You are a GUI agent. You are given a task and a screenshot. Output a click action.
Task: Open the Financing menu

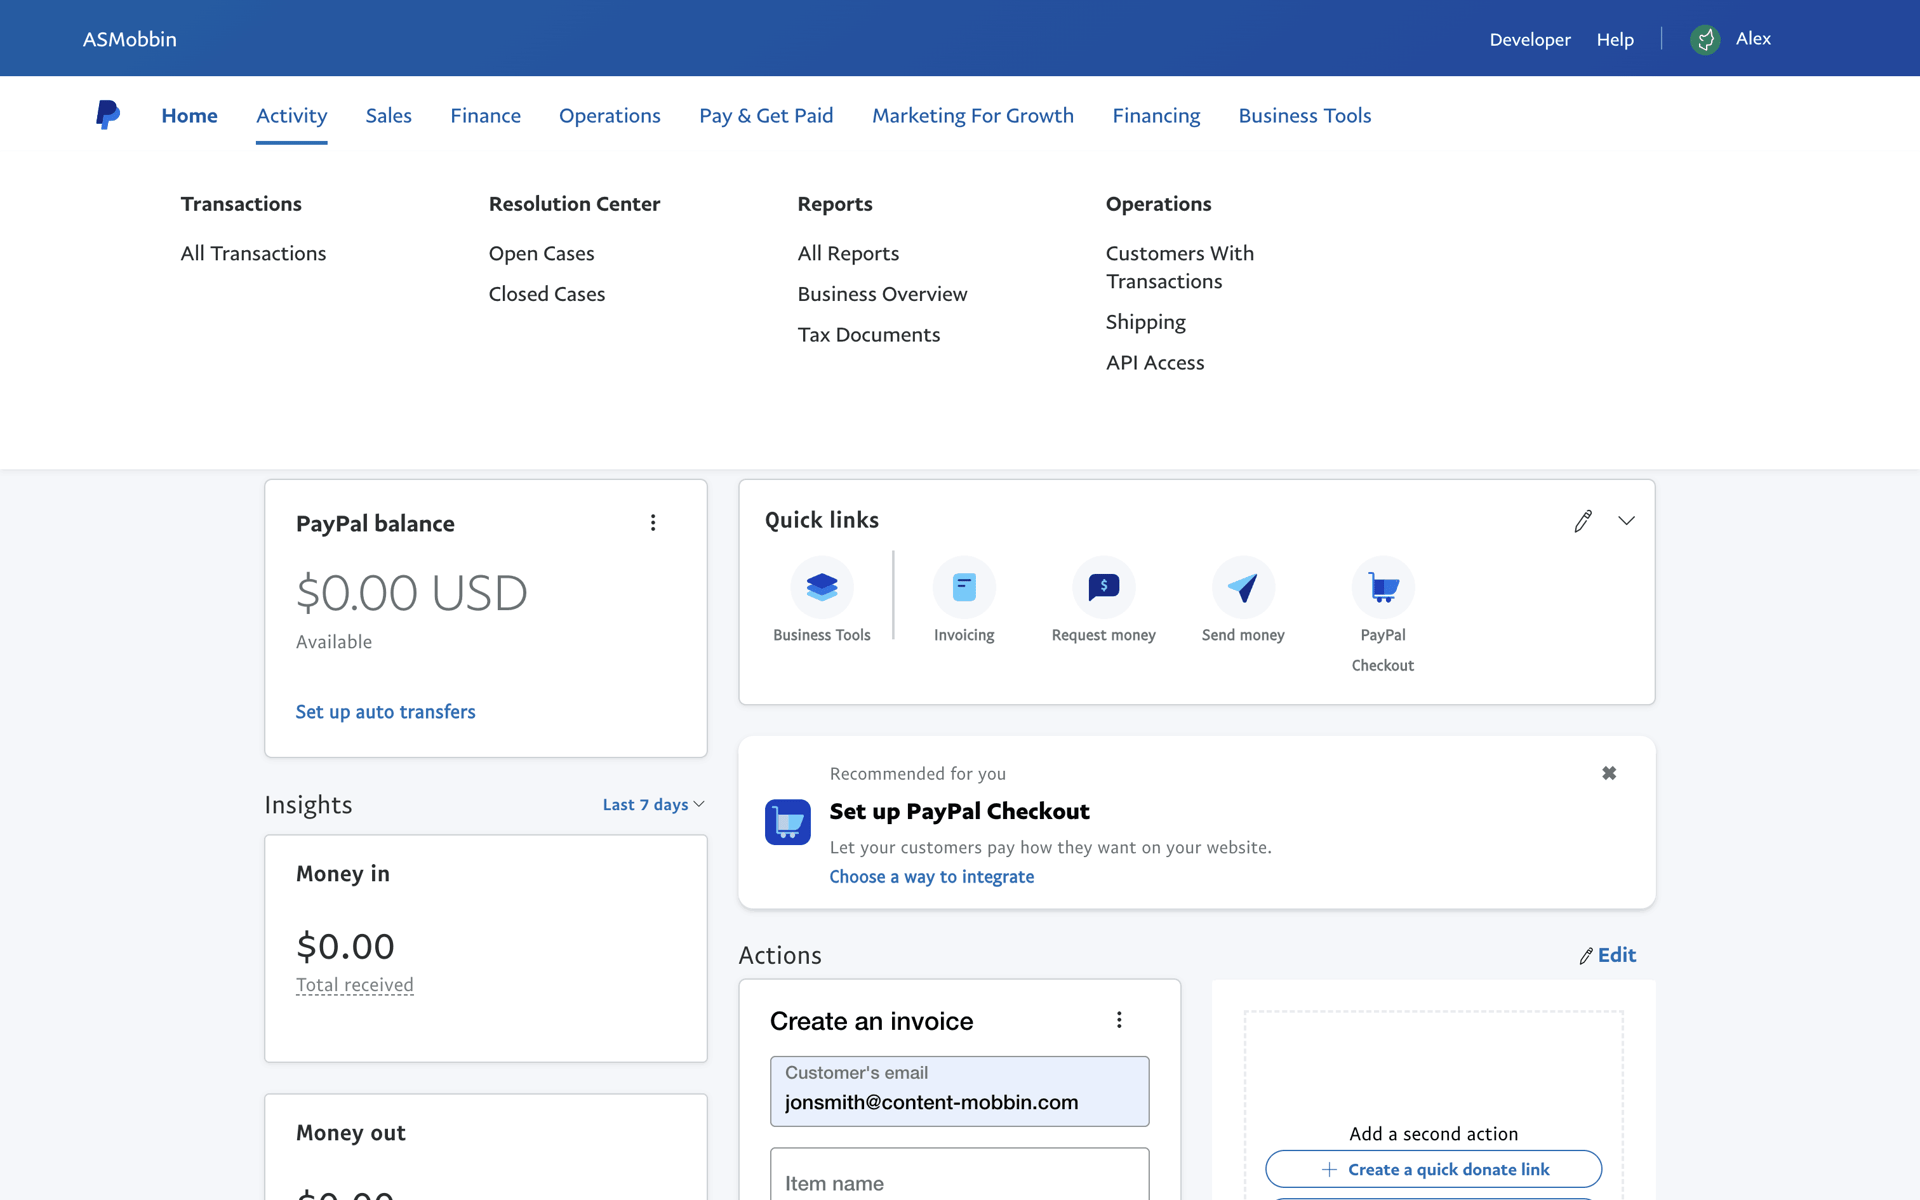[x=1156, y=115]
